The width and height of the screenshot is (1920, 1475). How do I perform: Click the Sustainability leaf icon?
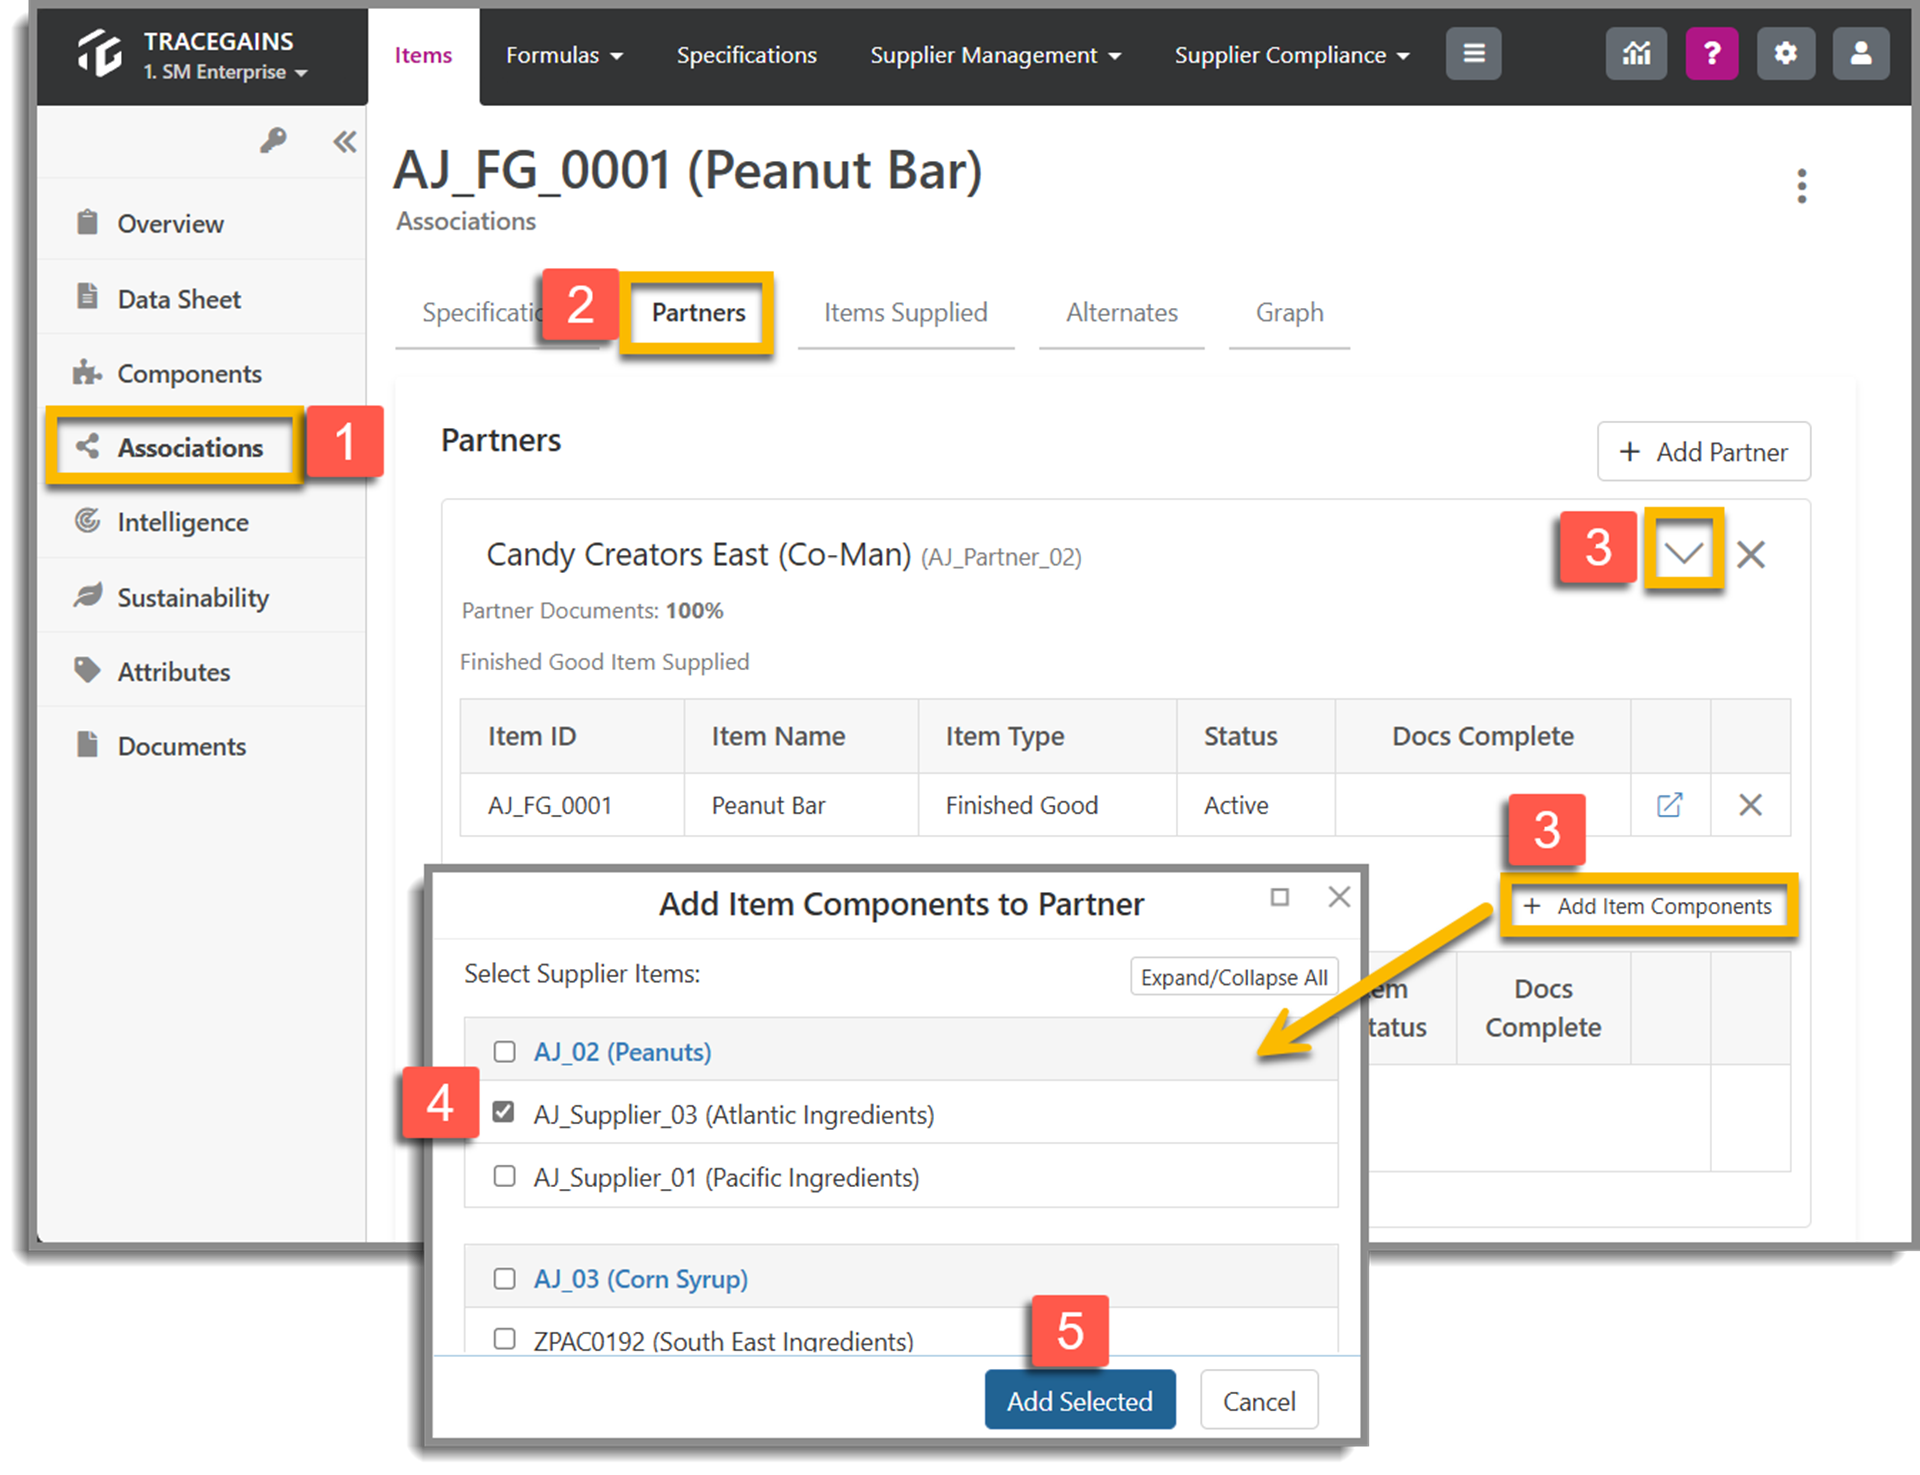coord(88,596)
